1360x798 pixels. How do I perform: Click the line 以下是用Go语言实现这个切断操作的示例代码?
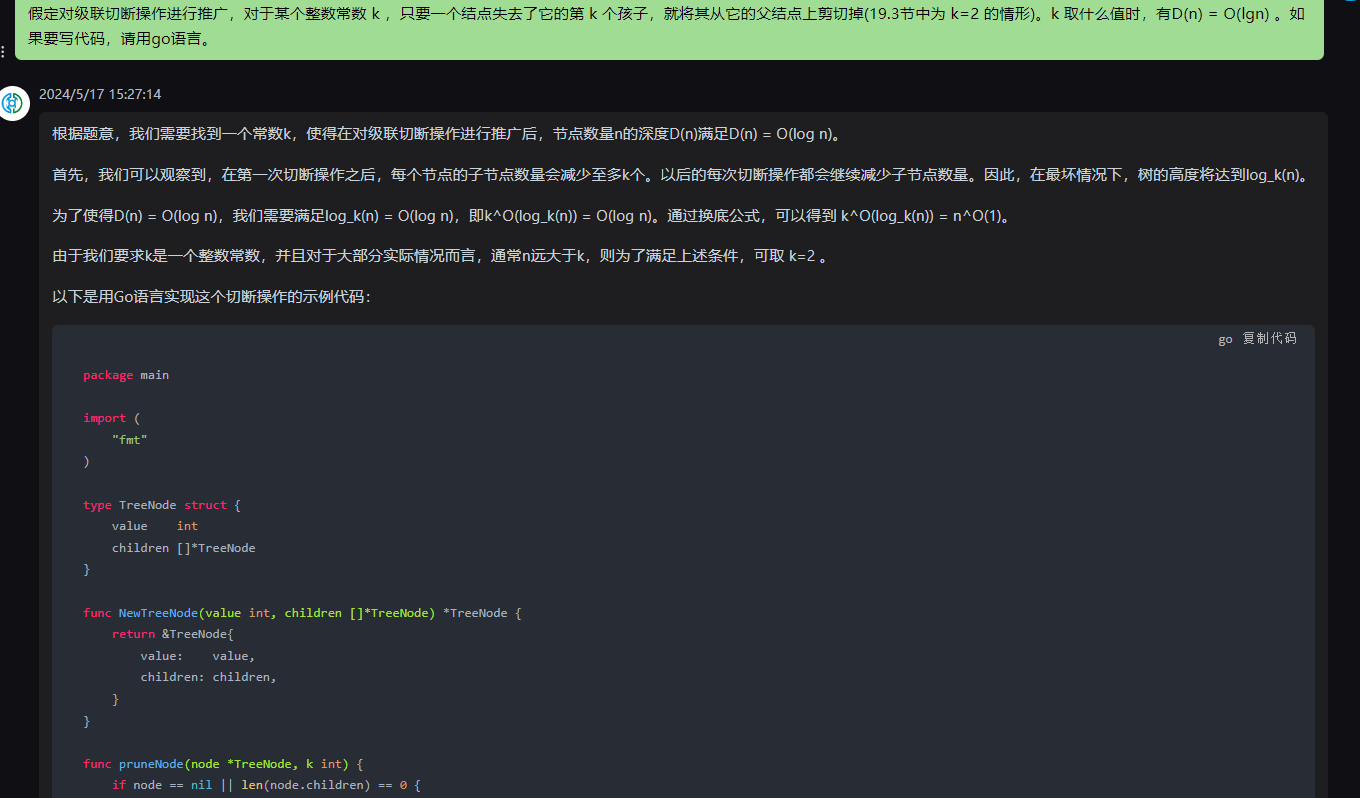(x=212, y=297)
